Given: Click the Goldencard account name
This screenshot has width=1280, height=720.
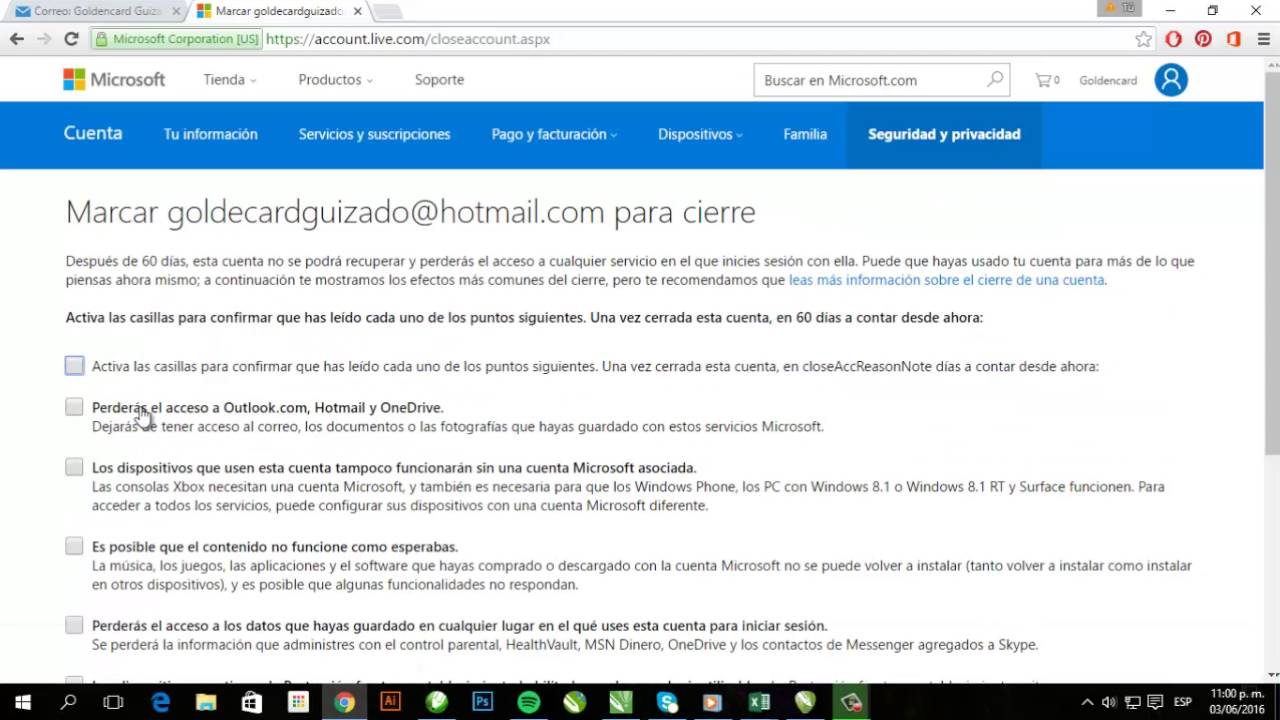Looking at the screenshot, I should pos(1108,80).
